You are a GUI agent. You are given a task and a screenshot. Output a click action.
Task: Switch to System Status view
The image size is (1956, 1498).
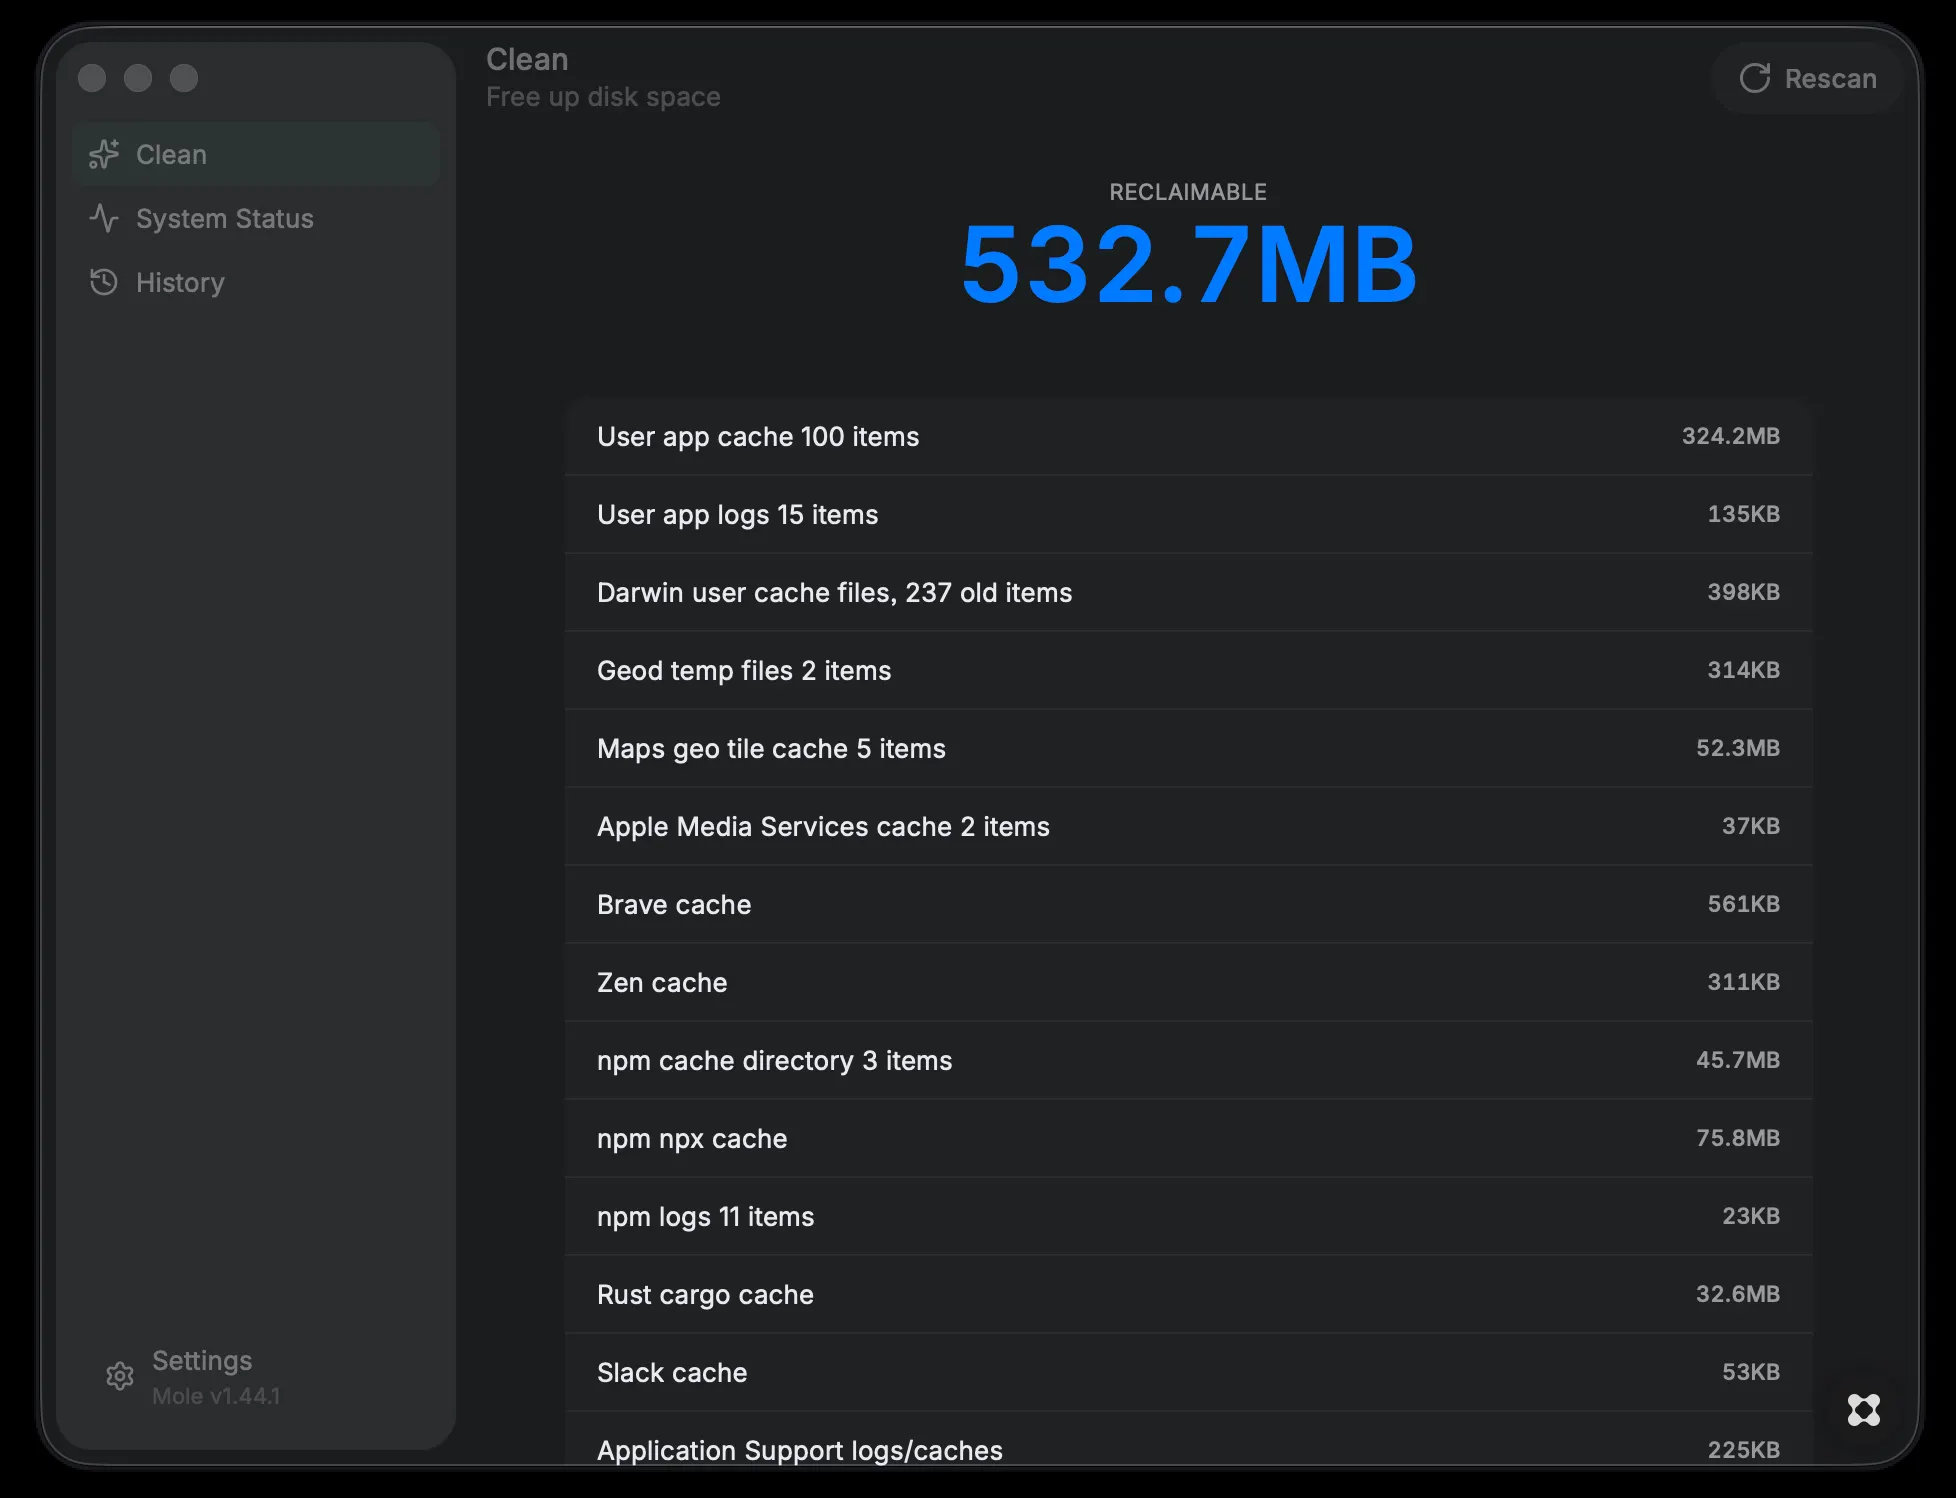[256, 218]
